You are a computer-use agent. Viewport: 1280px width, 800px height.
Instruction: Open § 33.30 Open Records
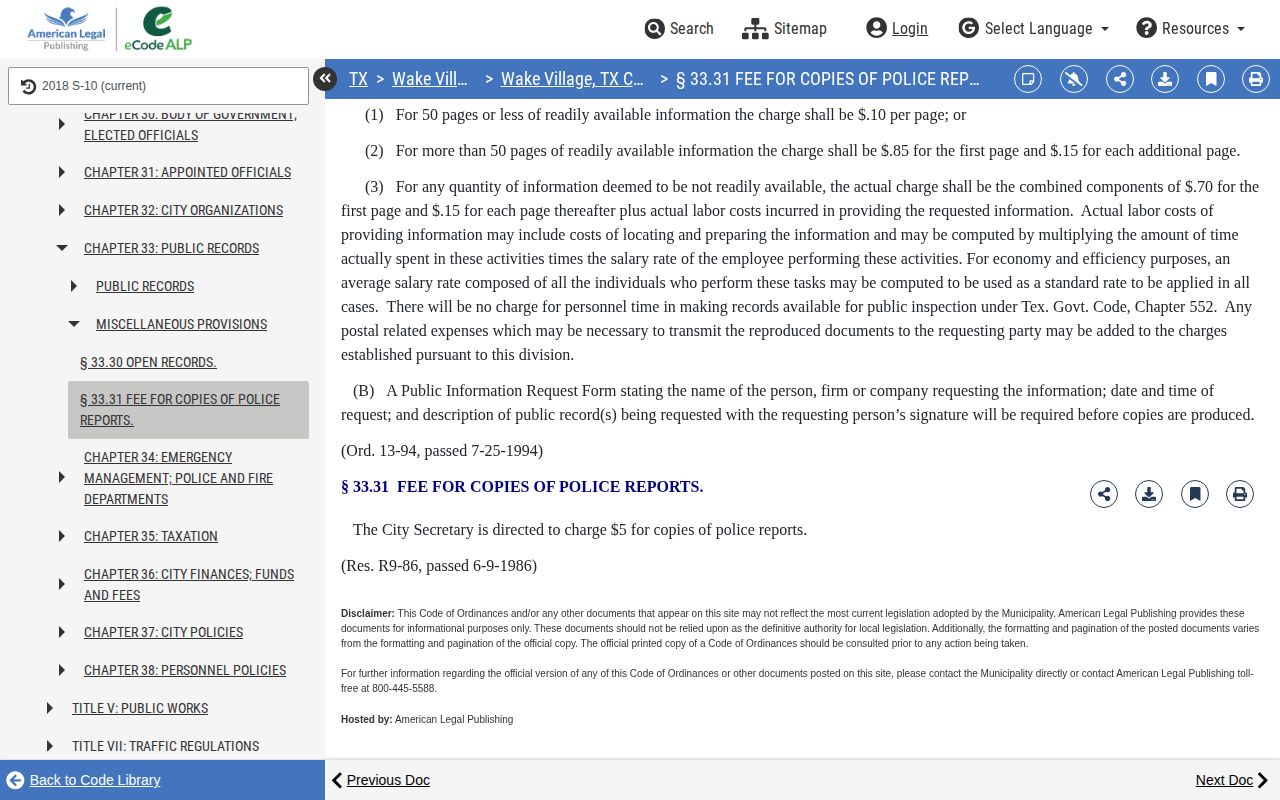[148, 362]
